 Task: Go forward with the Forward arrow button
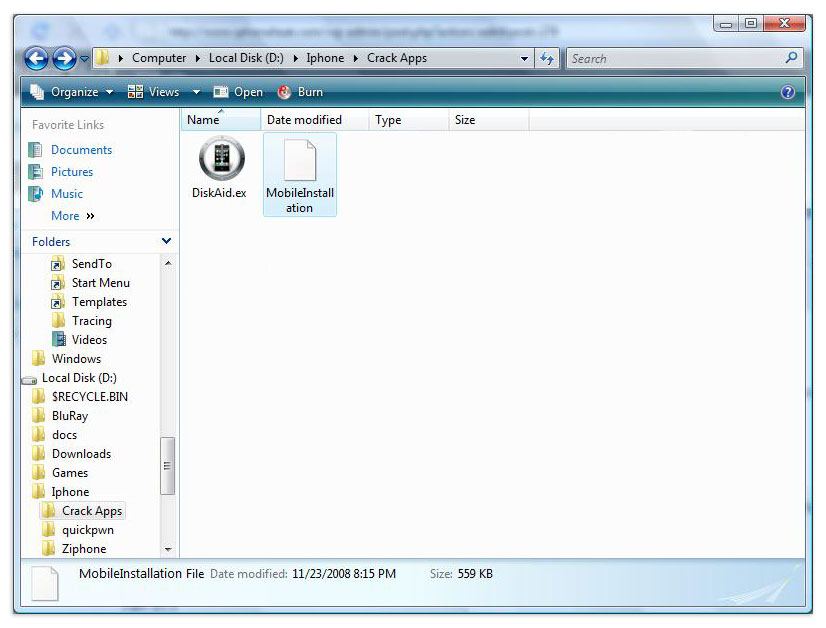point(64,58)
